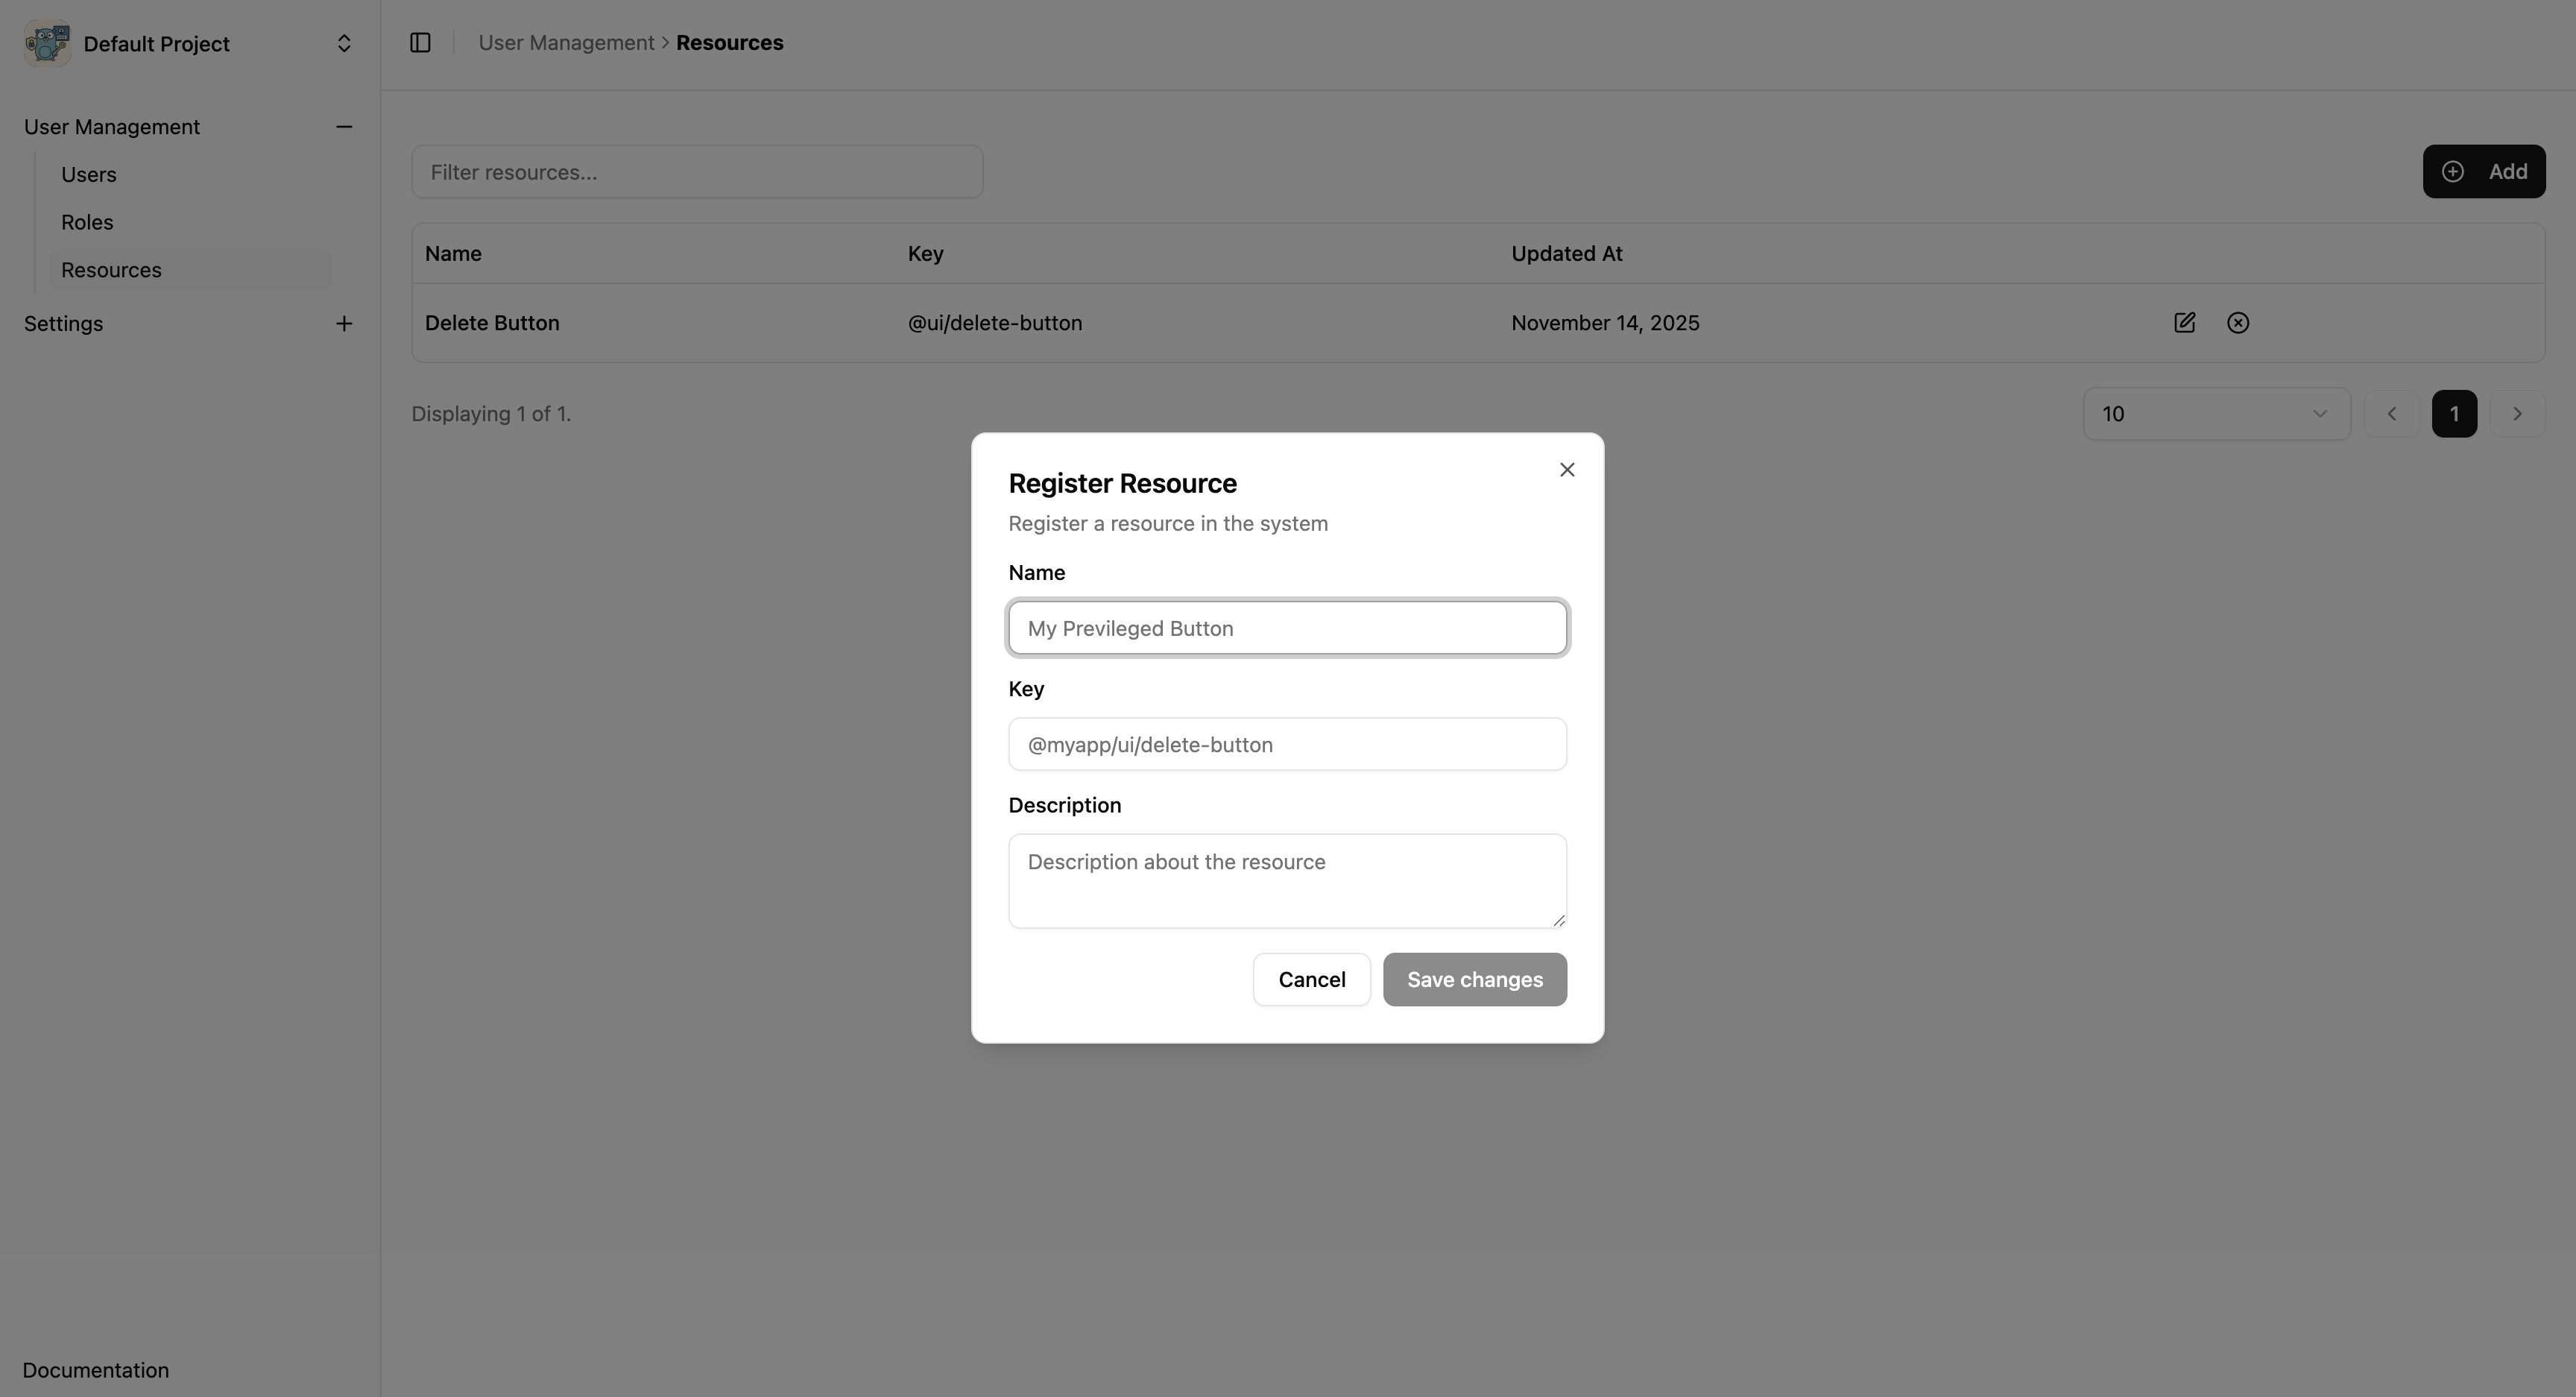Click the Documentation link
The image size is (2576, 1397).
coord(95,1370)
